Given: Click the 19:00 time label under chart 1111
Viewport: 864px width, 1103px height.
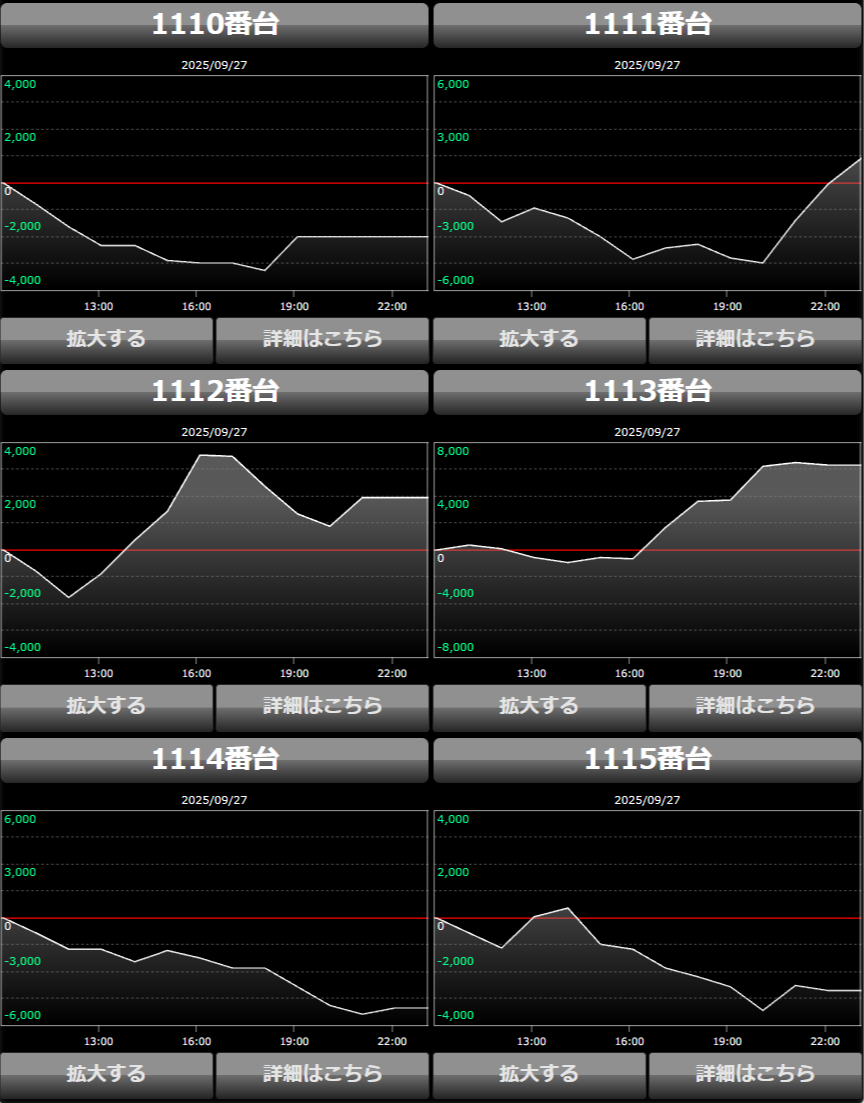Looking at the screenshot, I should pyautogui.click(x=727, y=307).
